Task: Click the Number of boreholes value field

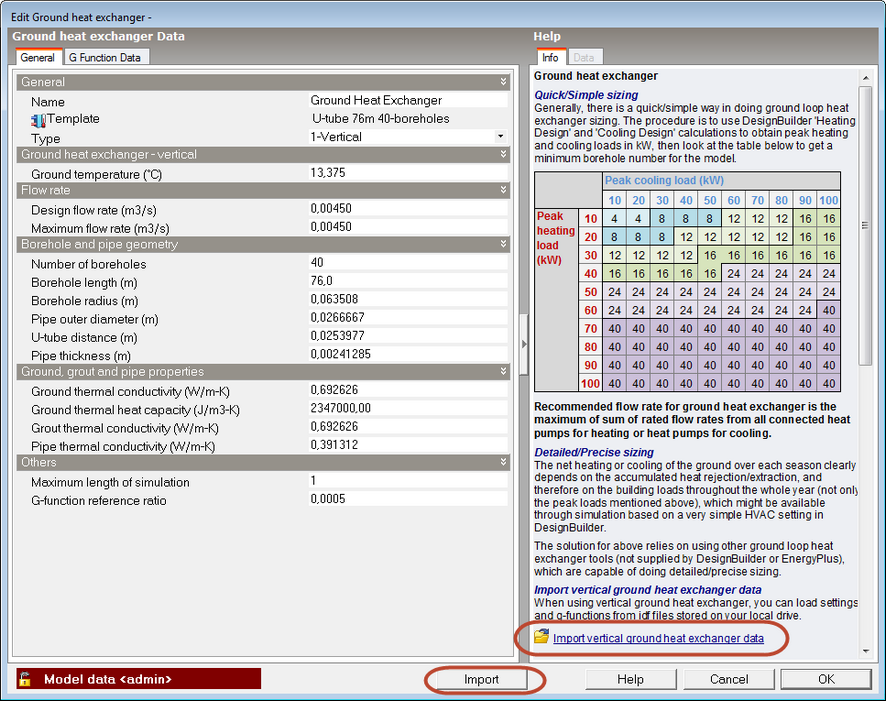Action: pyautogui.click(x=408, y=264)
